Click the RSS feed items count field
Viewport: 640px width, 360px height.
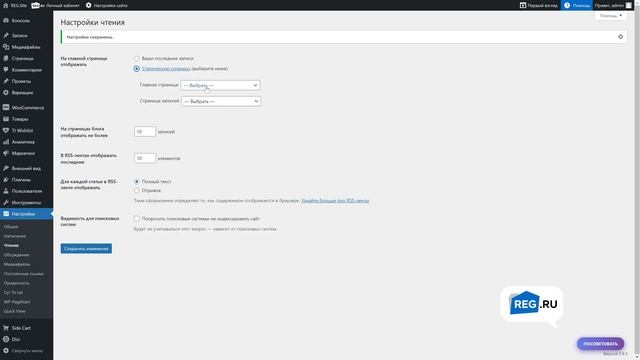coord(144,158)
